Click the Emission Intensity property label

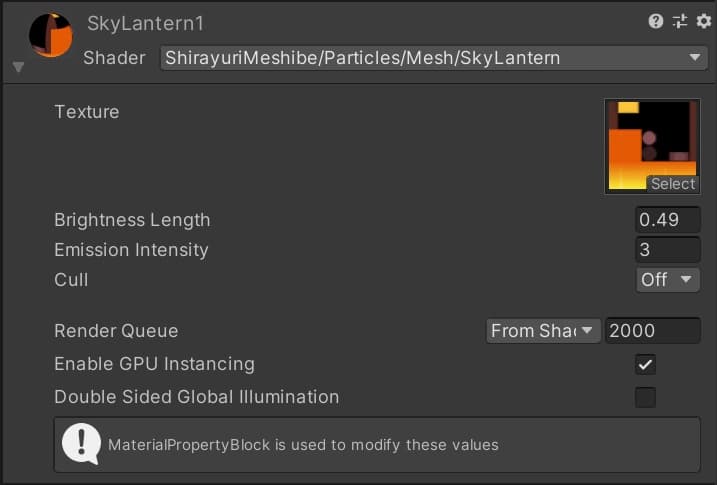coord(131,250)
